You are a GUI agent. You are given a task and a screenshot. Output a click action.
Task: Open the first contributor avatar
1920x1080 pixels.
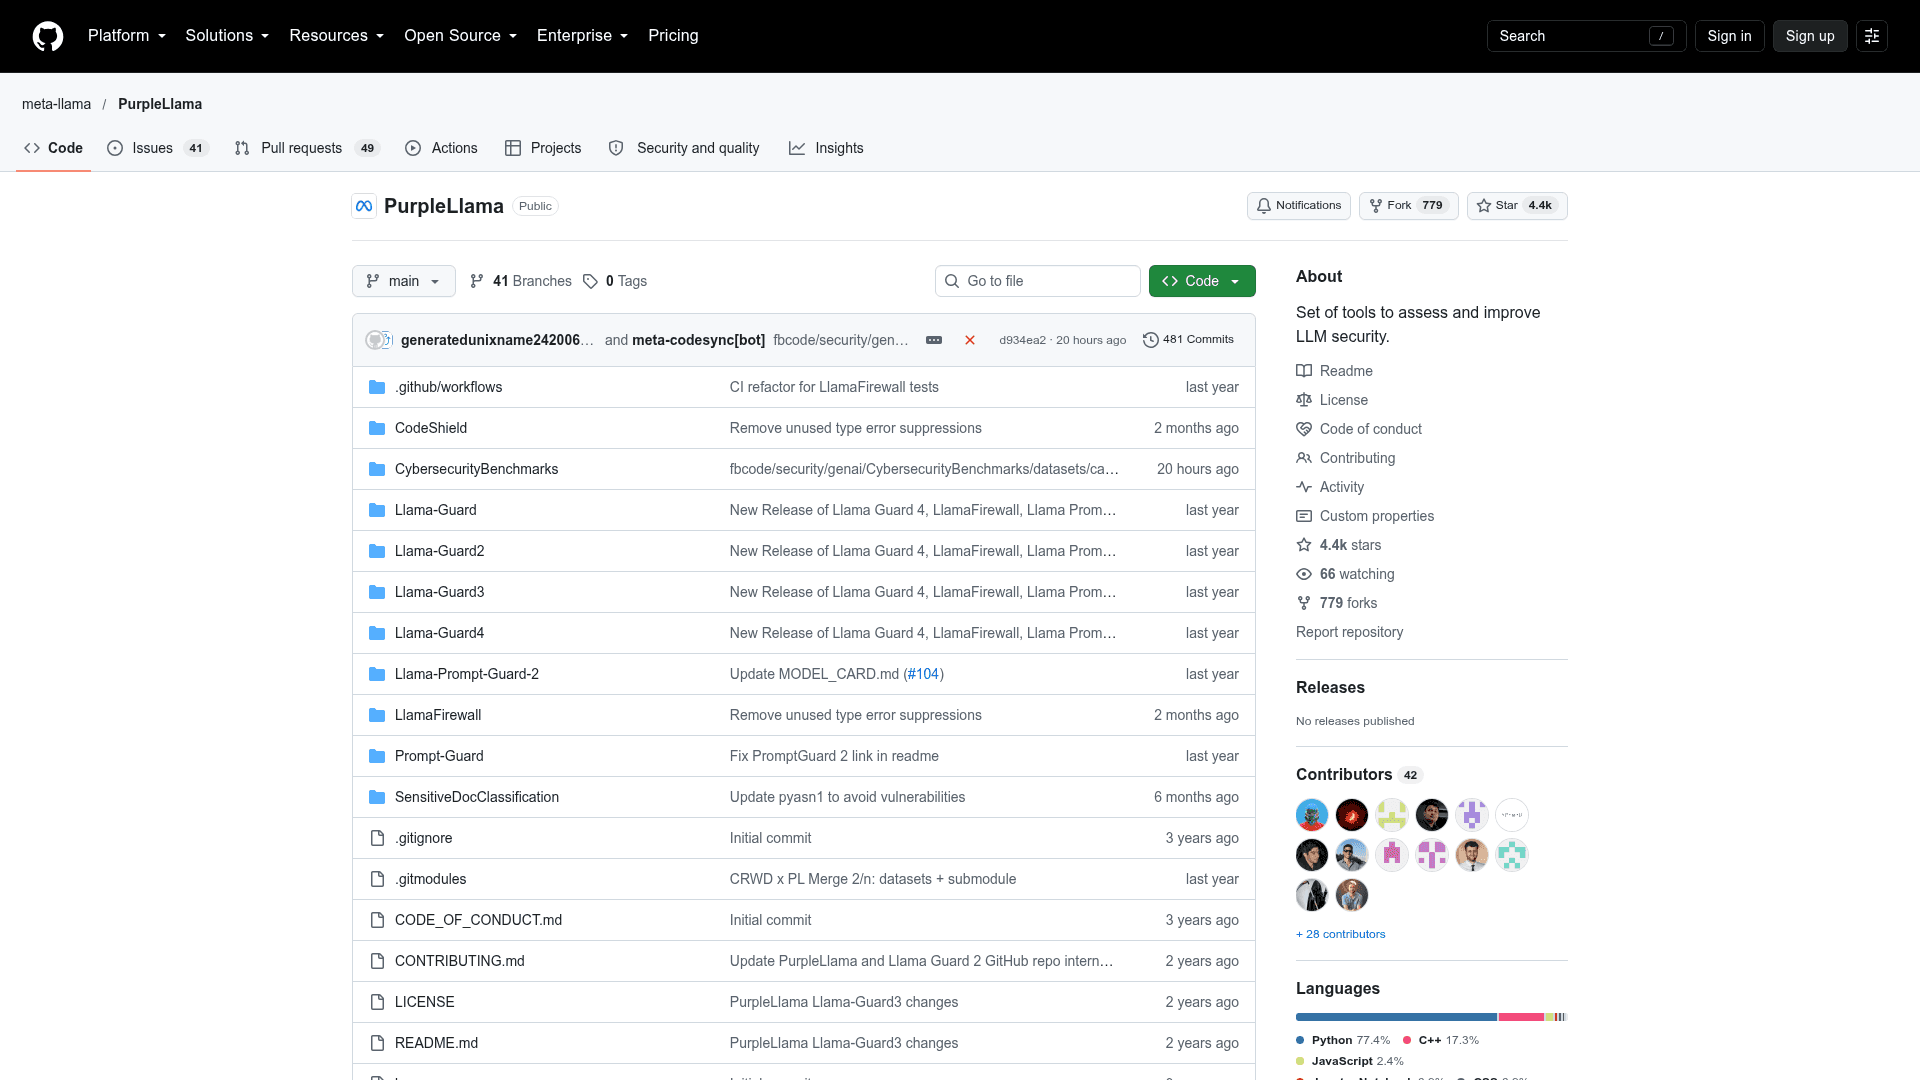coord(1312,815)
